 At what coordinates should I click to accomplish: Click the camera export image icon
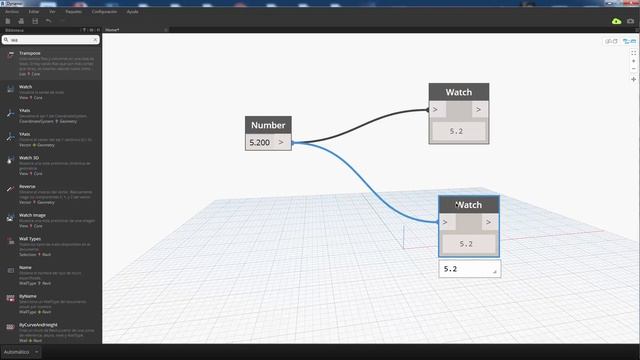point(631,21)
